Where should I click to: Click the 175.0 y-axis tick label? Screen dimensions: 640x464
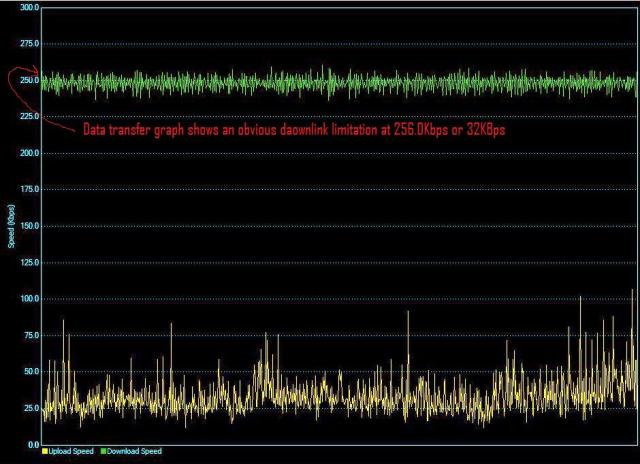tap(30, 189)
